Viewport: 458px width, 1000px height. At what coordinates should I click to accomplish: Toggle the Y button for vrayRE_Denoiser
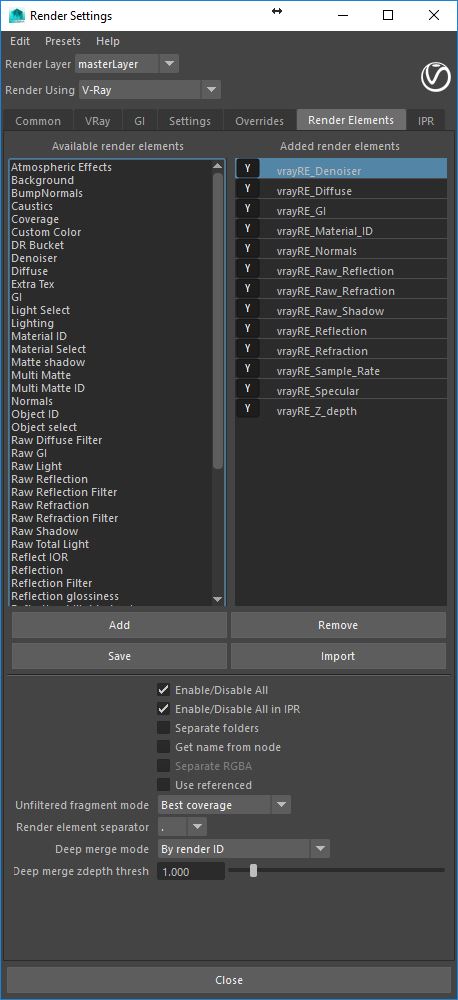point(247,169)
